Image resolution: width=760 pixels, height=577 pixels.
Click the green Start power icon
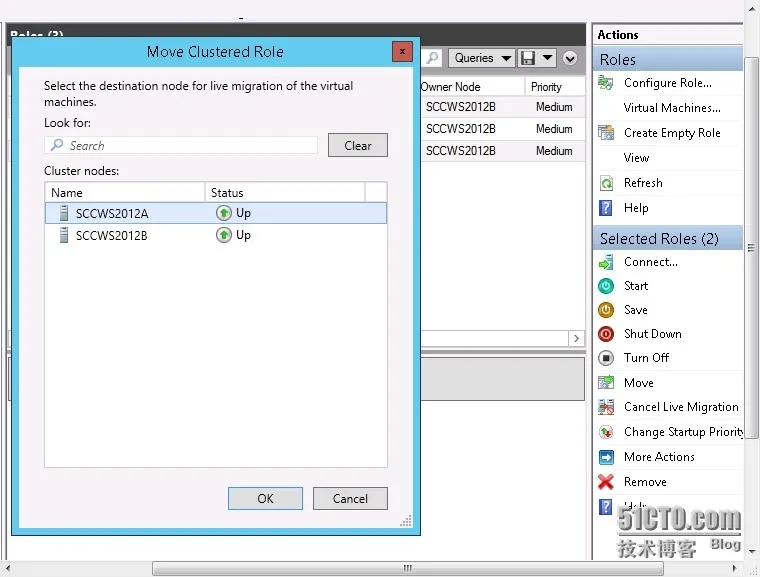pyautogui.click(x=605, y=286)
